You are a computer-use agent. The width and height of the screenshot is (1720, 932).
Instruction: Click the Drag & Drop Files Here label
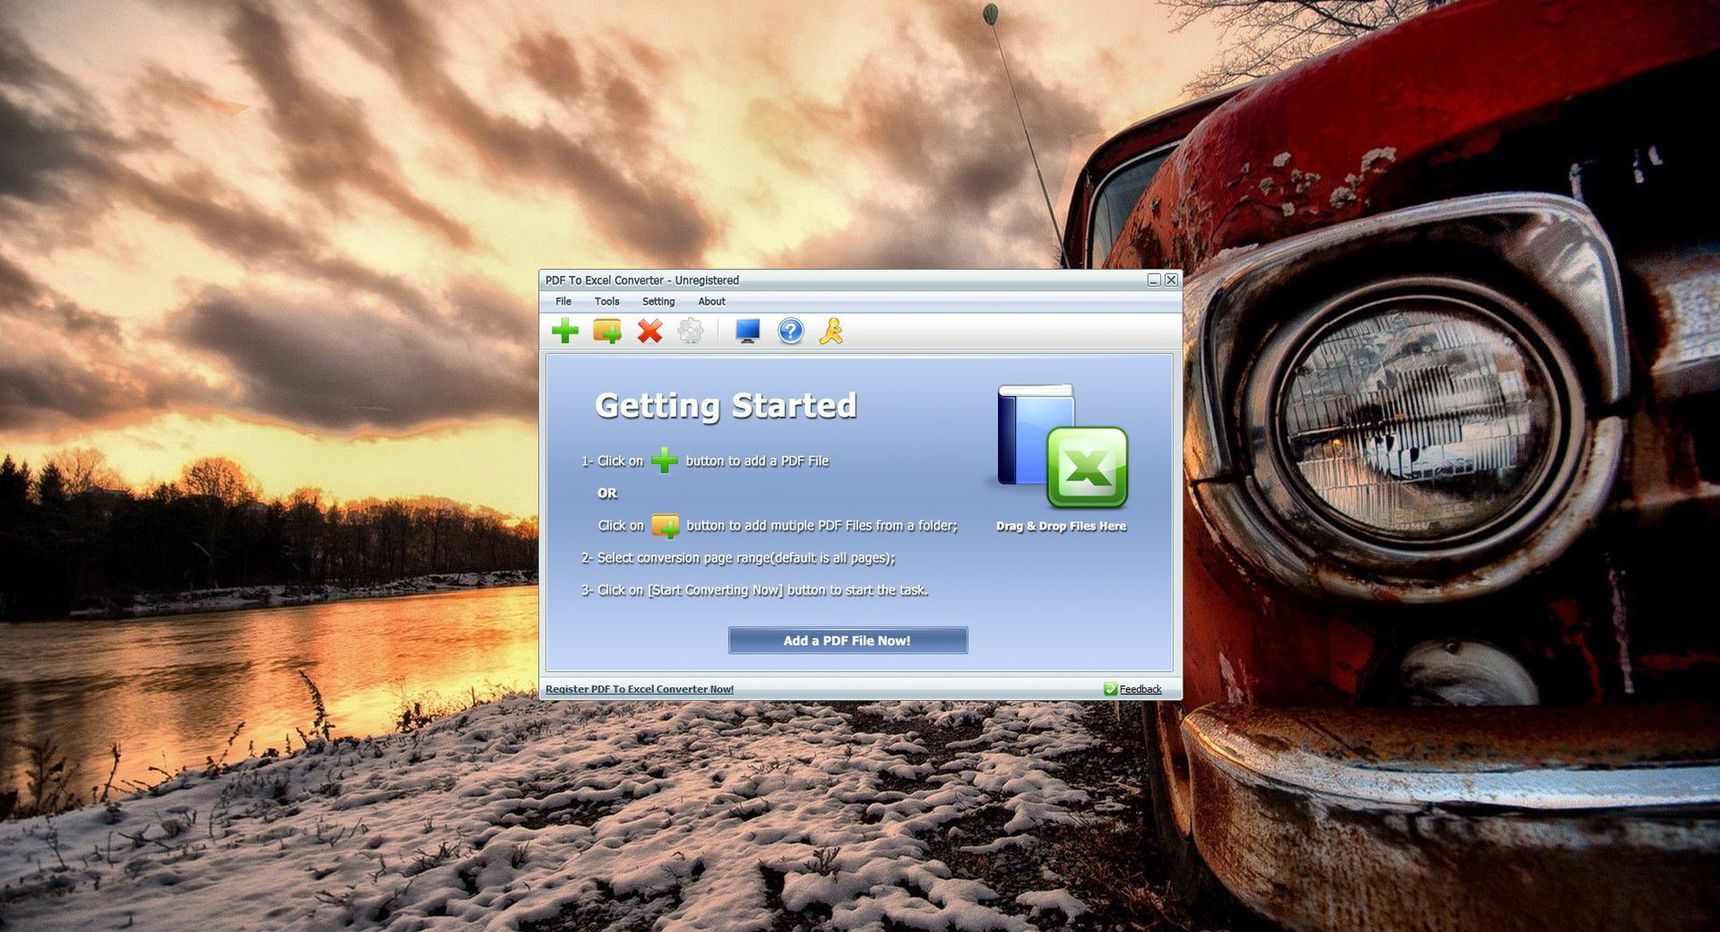point(1061,526)
